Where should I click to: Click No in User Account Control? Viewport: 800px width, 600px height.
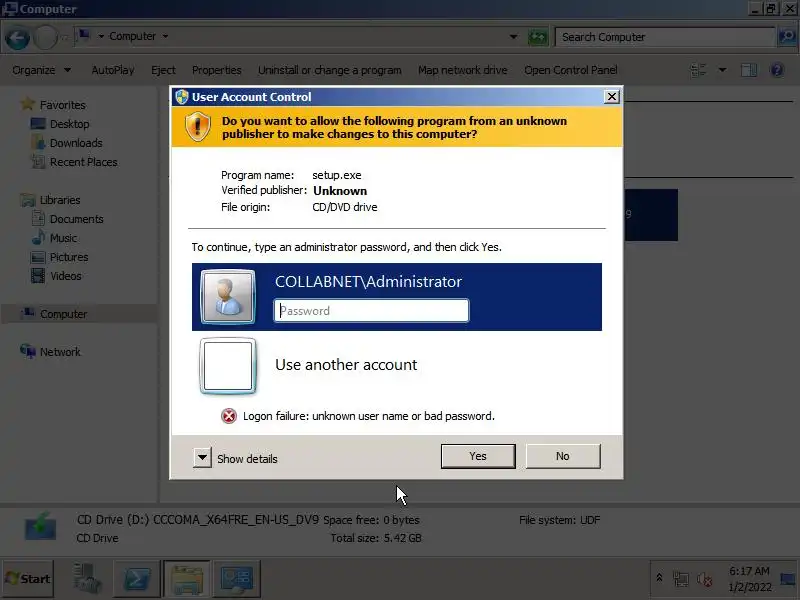point(563,456)
